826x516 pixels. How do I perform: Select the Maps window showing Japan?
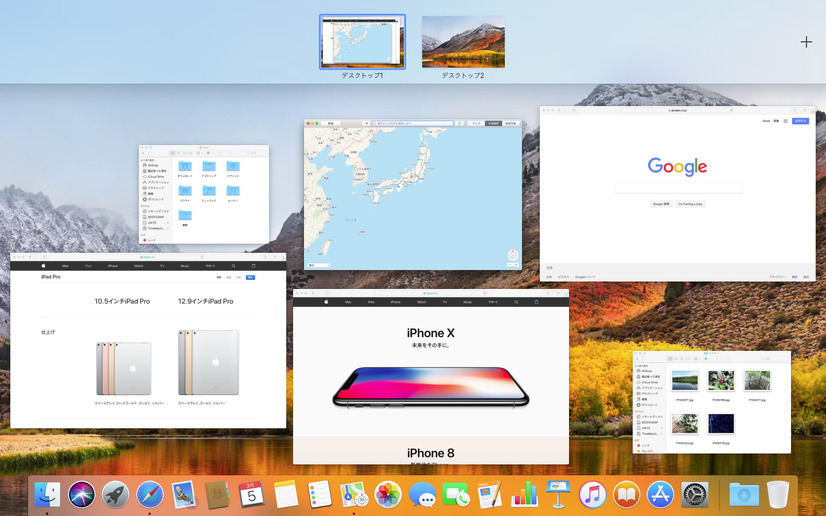tap(412, 195)
